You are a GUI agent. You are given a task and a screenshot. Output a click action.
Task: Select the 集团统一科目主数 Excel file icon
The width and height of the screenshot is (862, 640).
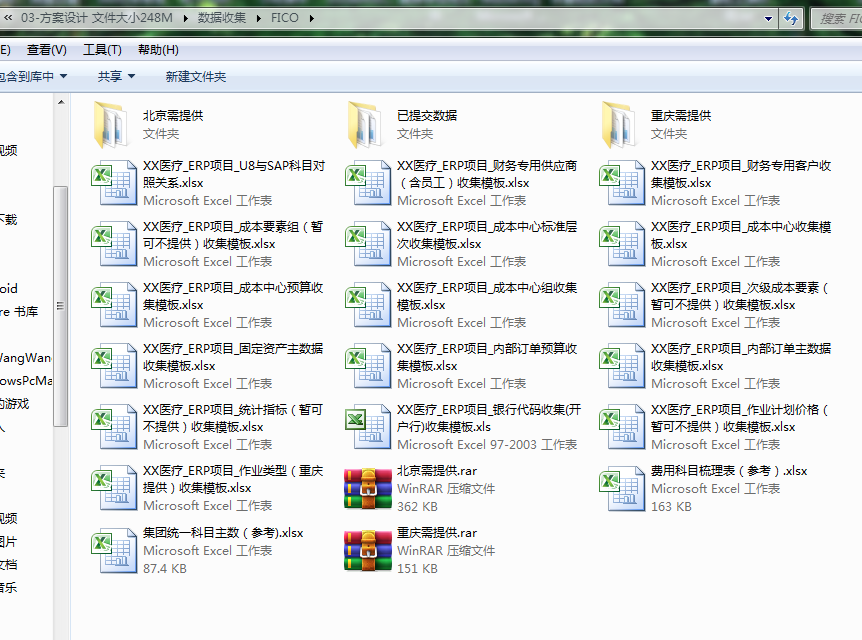click(114, 551)
